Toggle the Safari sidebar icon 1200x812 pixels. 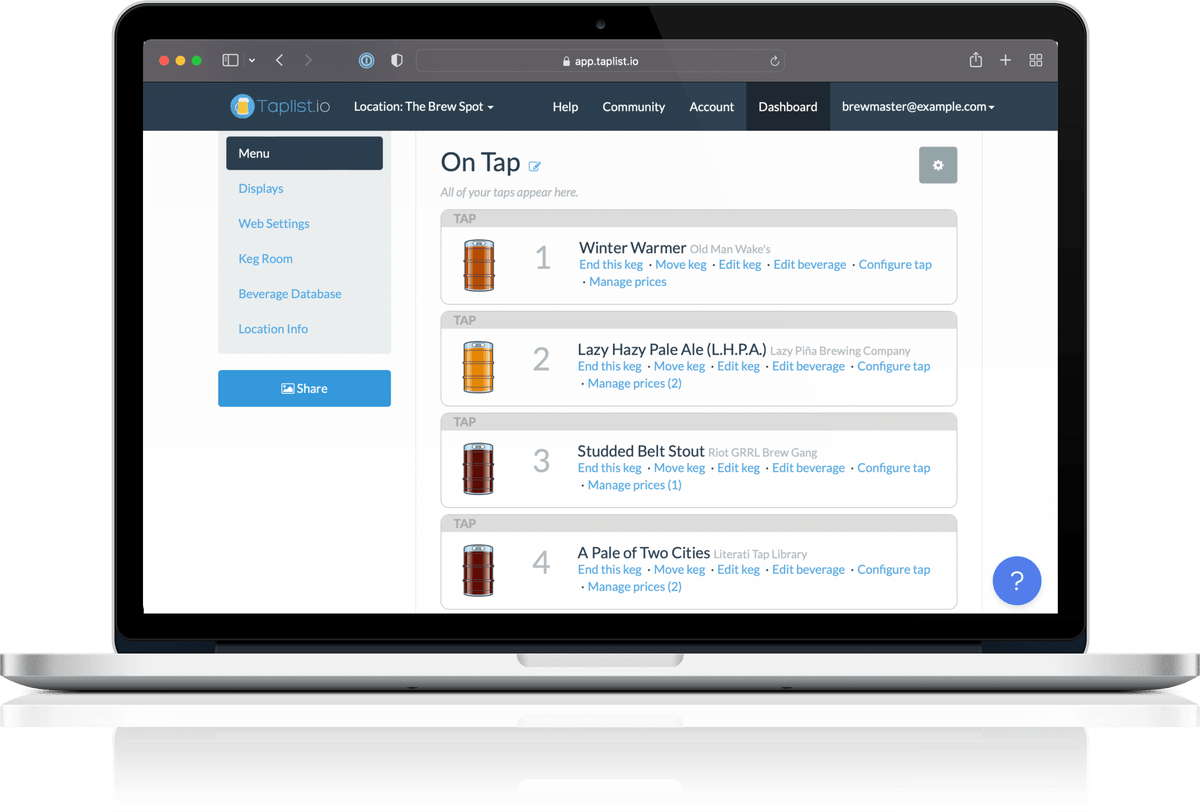pos(228,60)
